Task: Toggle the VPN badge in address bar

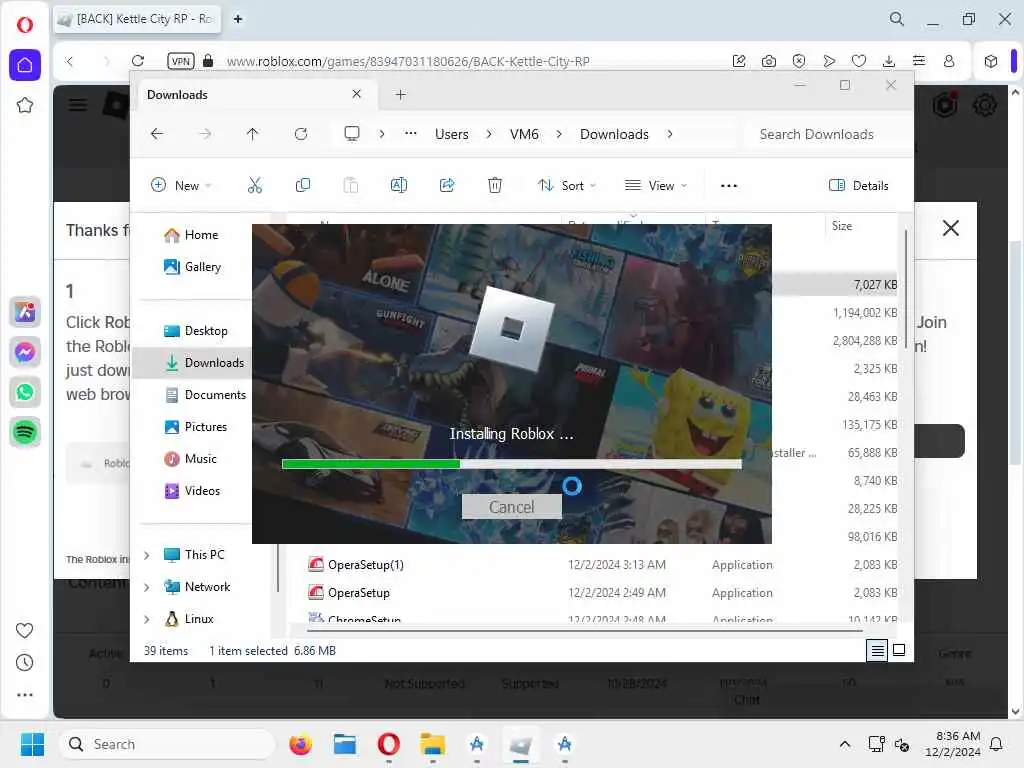Action: pyautogui.click(x=181, y=61)
